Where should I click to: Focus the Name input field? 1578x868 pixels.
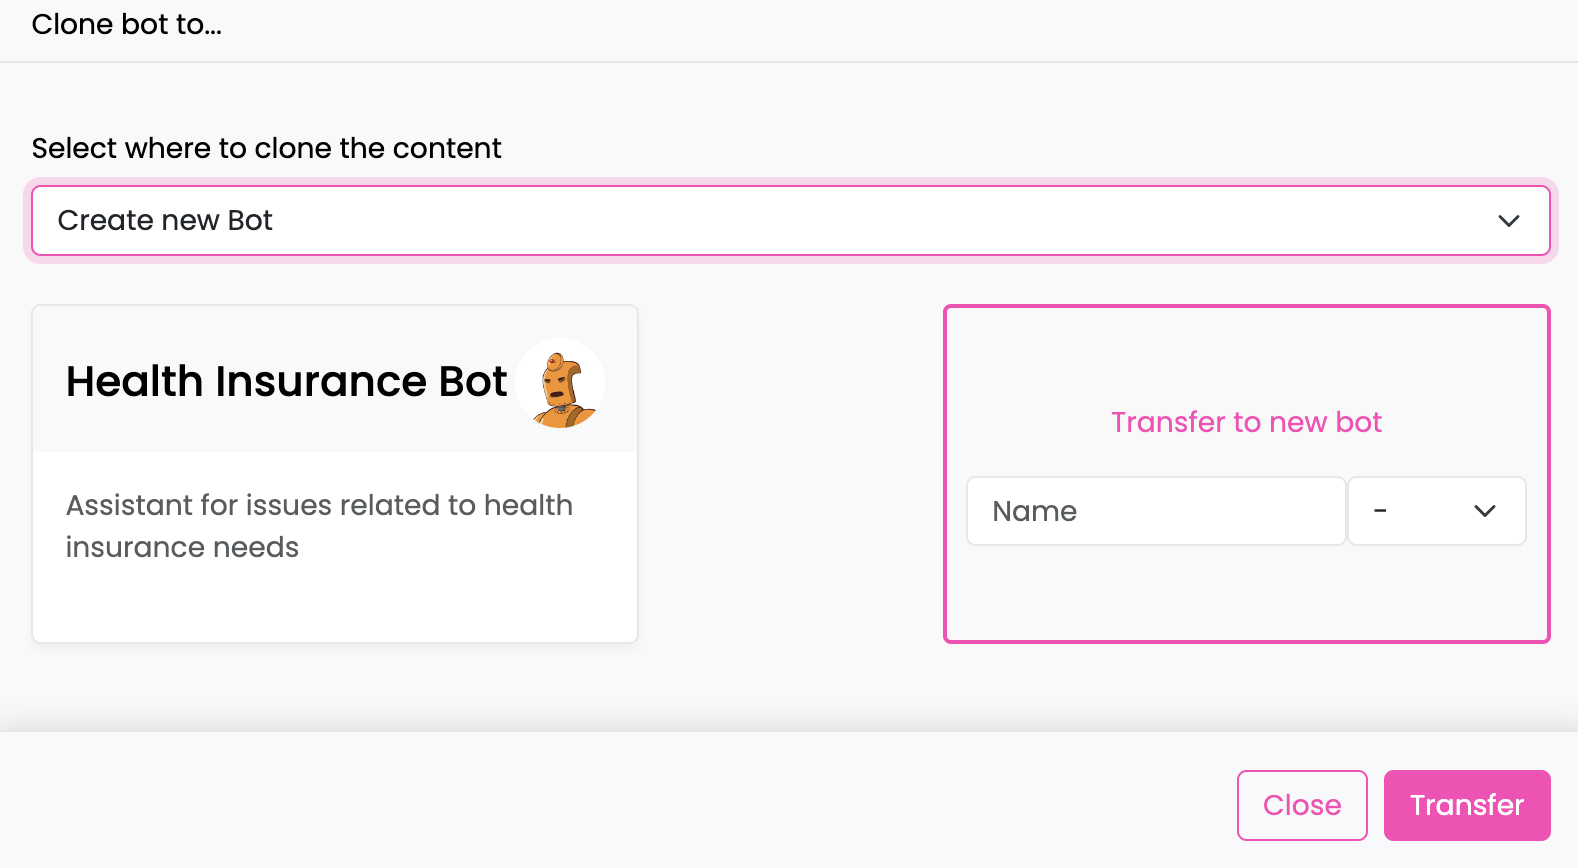tap(1156, 511)
